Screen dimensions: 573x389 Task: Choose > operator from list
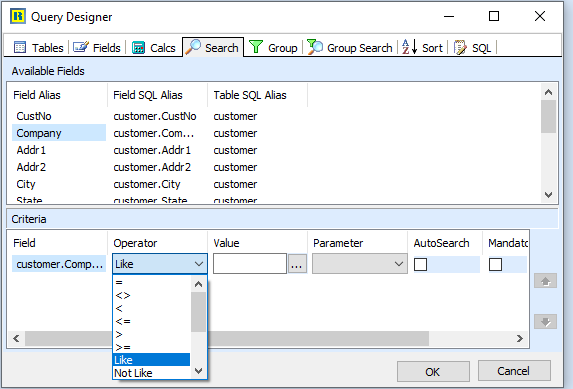(x=152, y=334)
